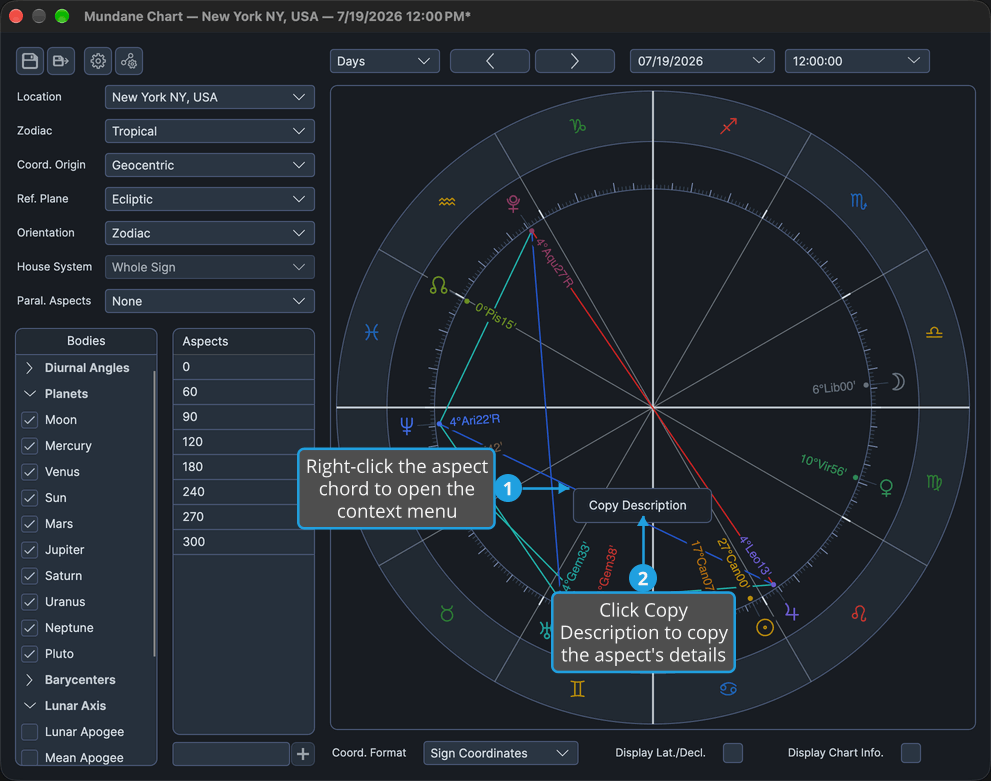This screenshot has height=781, width=991.
Task: Select the 300 aspect row
Action: tap(243, 542)
